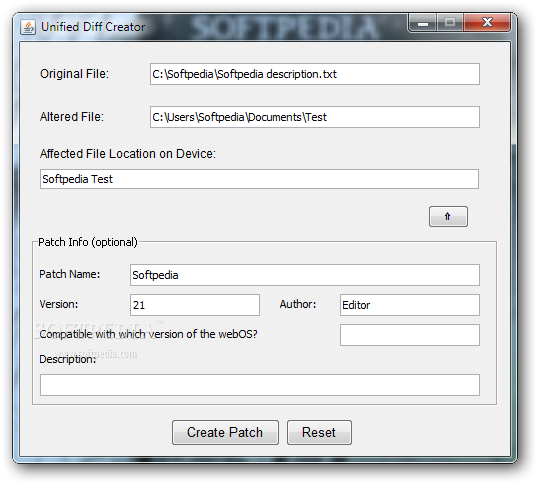Click the 'Patch Name:' label
This screenshot has height=484, width=538.
tap(69, 274)
